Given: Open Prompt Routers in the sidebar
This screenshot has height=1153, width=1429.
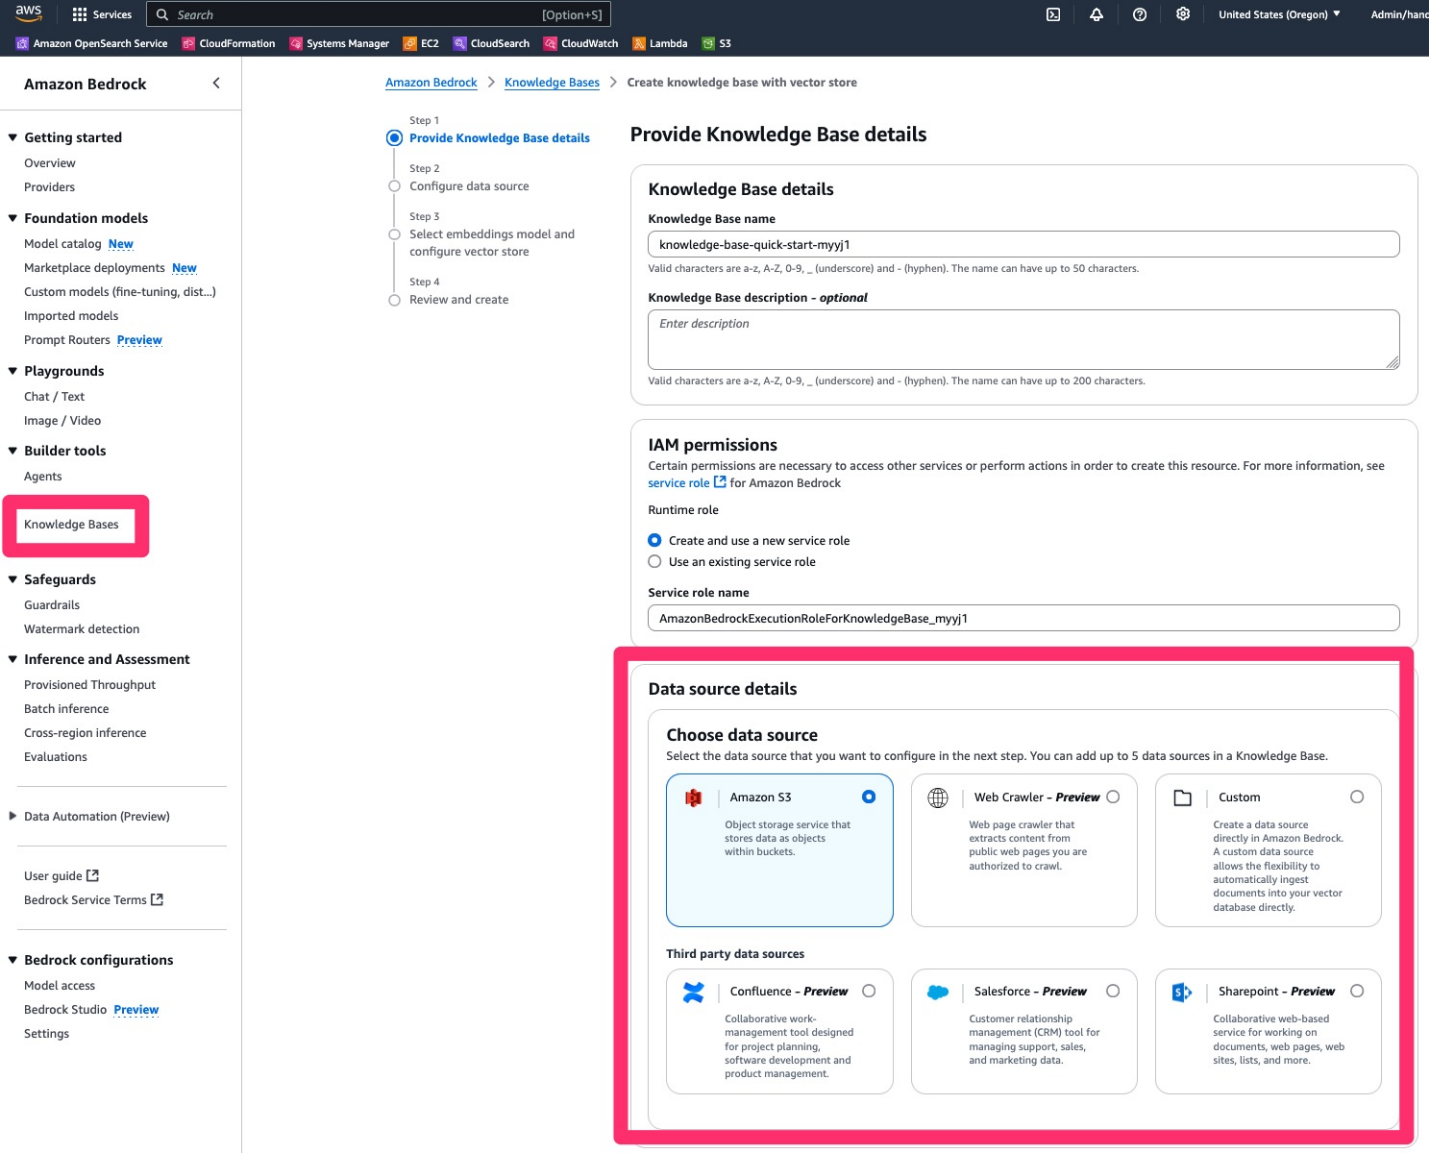Looking at the screenshot, I should click(x=67, y=340).
